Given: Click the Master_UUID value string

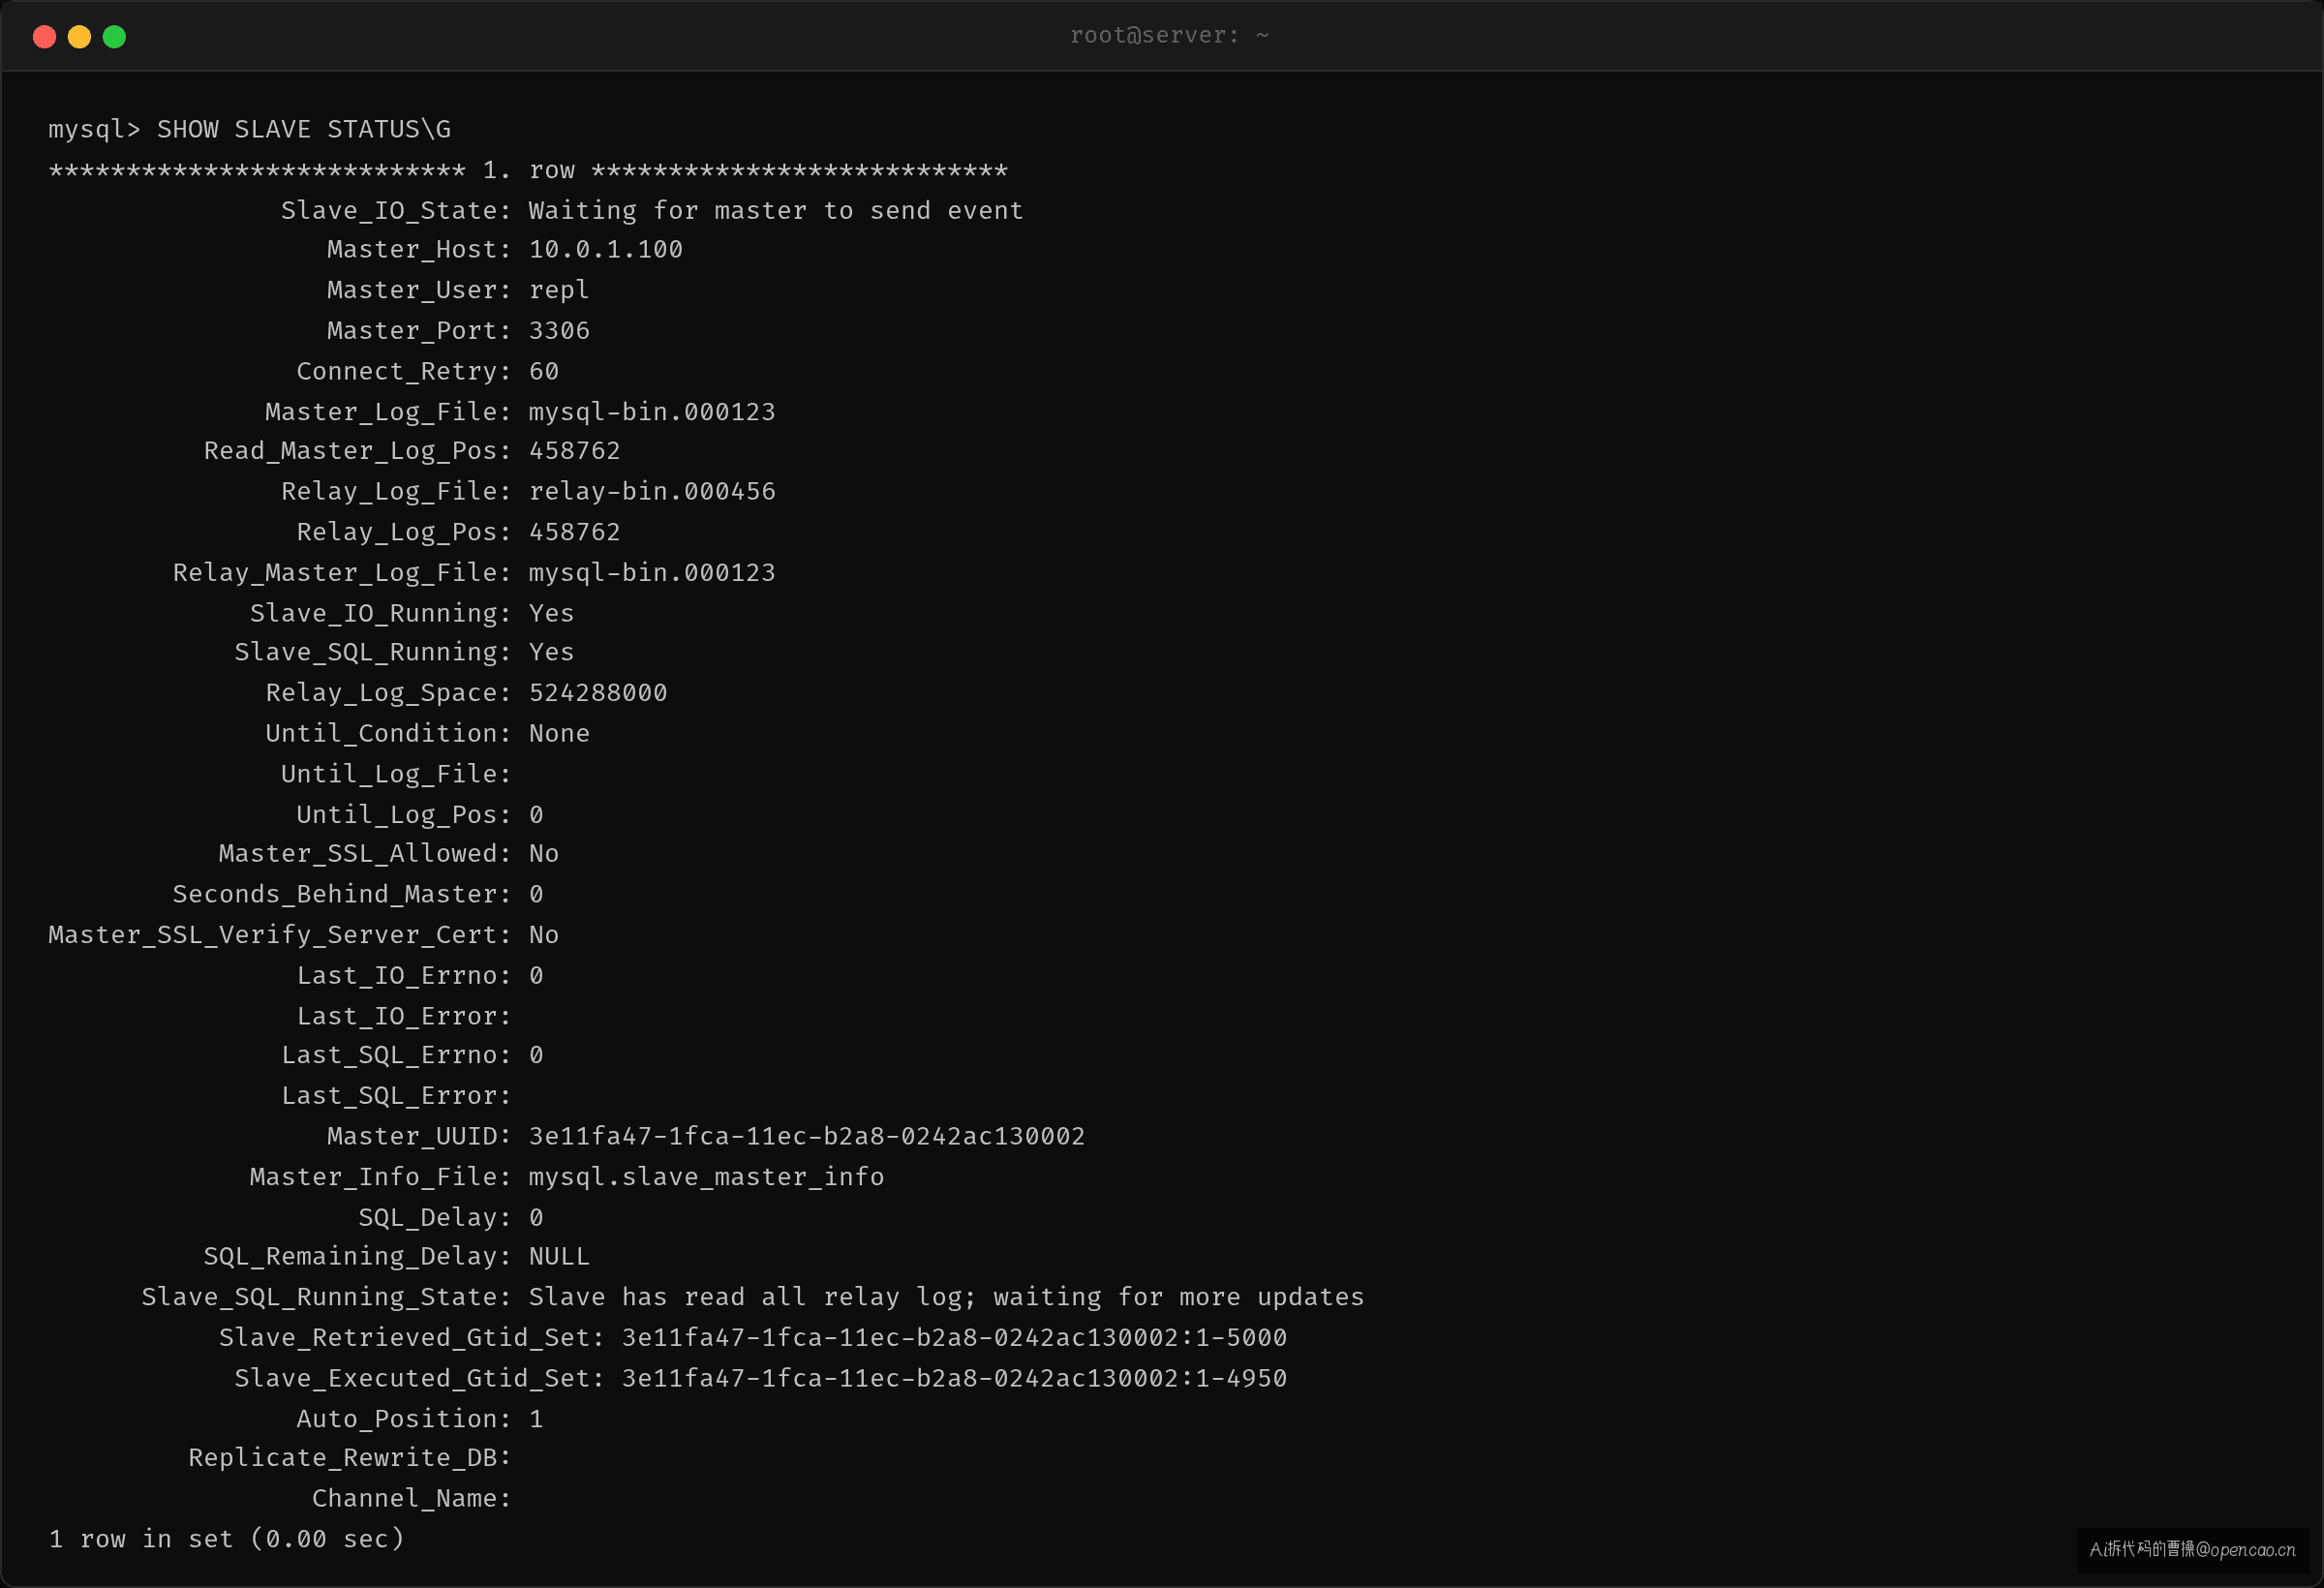Looking at the screenshot, I should pos(806,1136).
